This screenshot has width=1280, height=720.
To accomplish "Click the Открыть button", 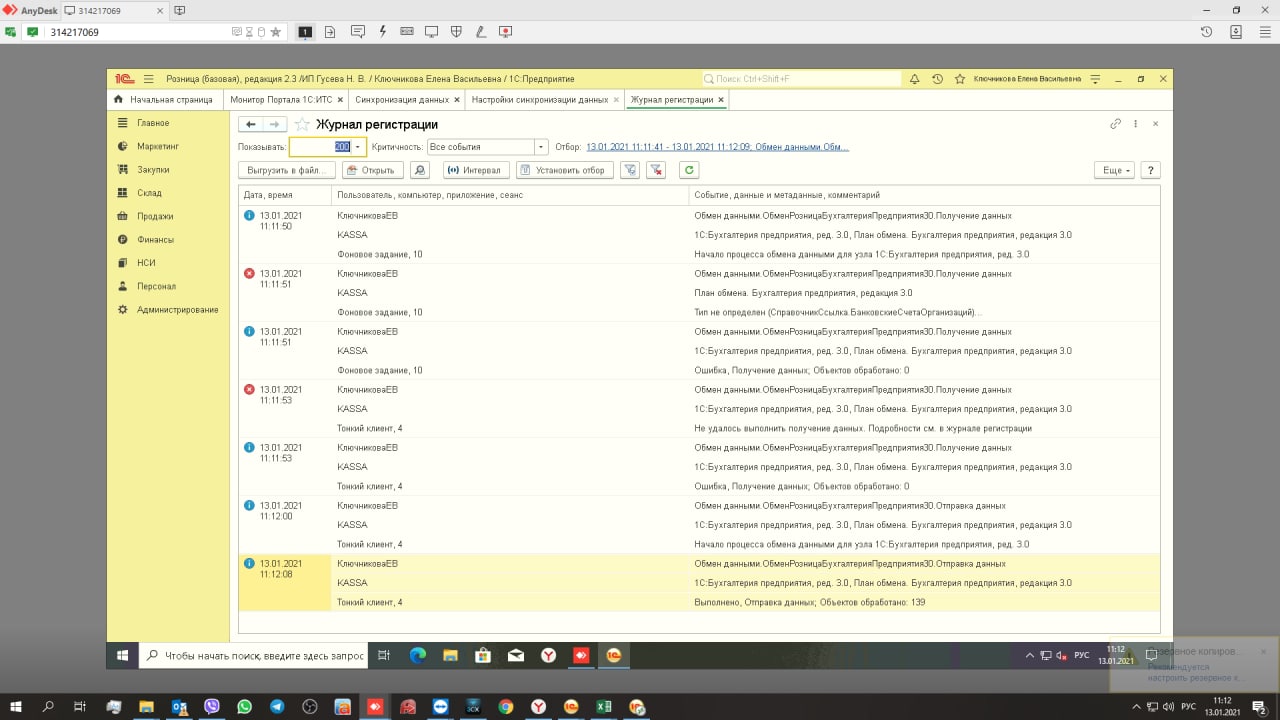I will 372,170.
